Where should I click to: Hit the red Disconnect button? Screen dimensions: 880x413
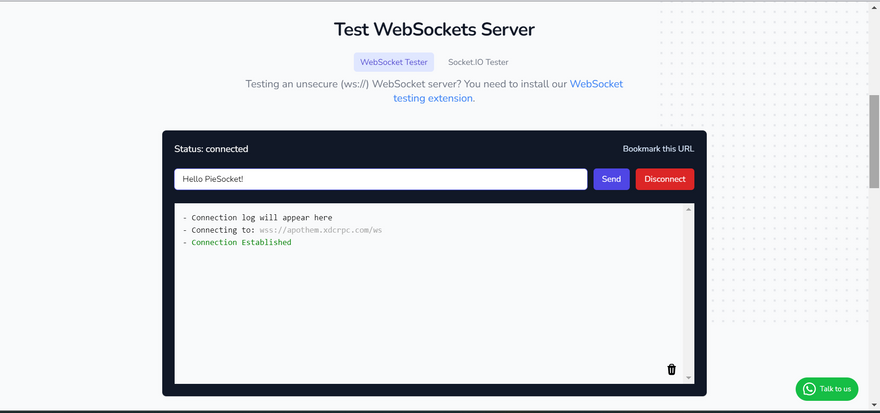(665, 179)
